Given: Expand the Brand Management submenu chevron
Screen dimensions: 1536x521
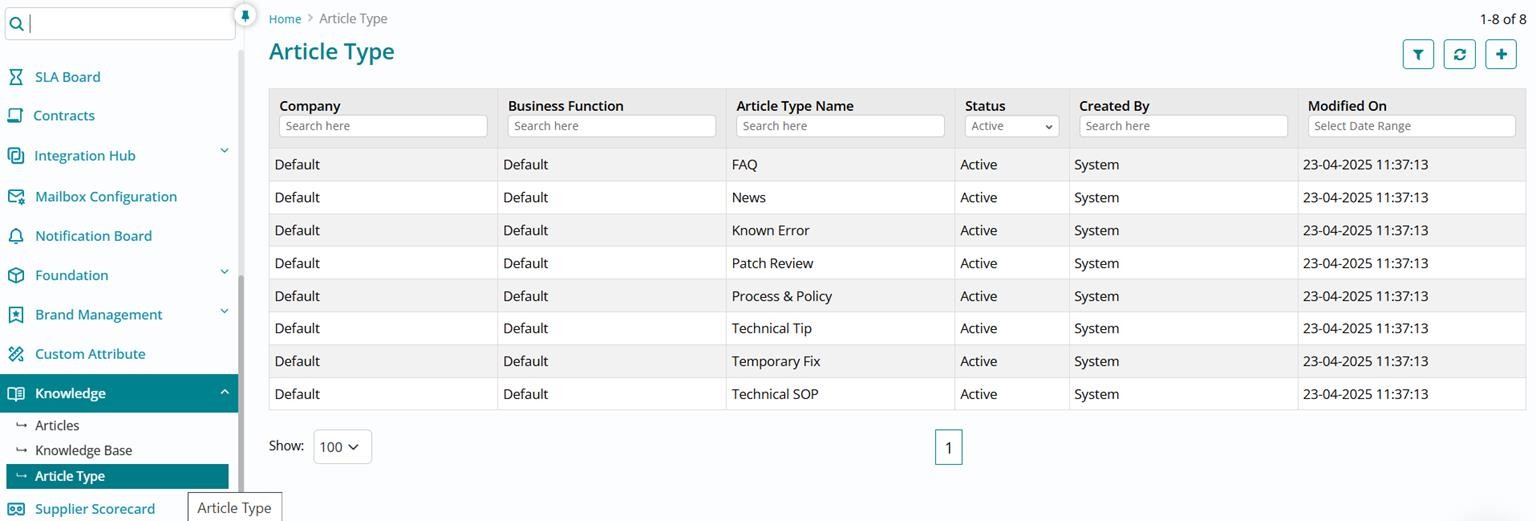Looking at the screenshot, I should pos(224,311).
